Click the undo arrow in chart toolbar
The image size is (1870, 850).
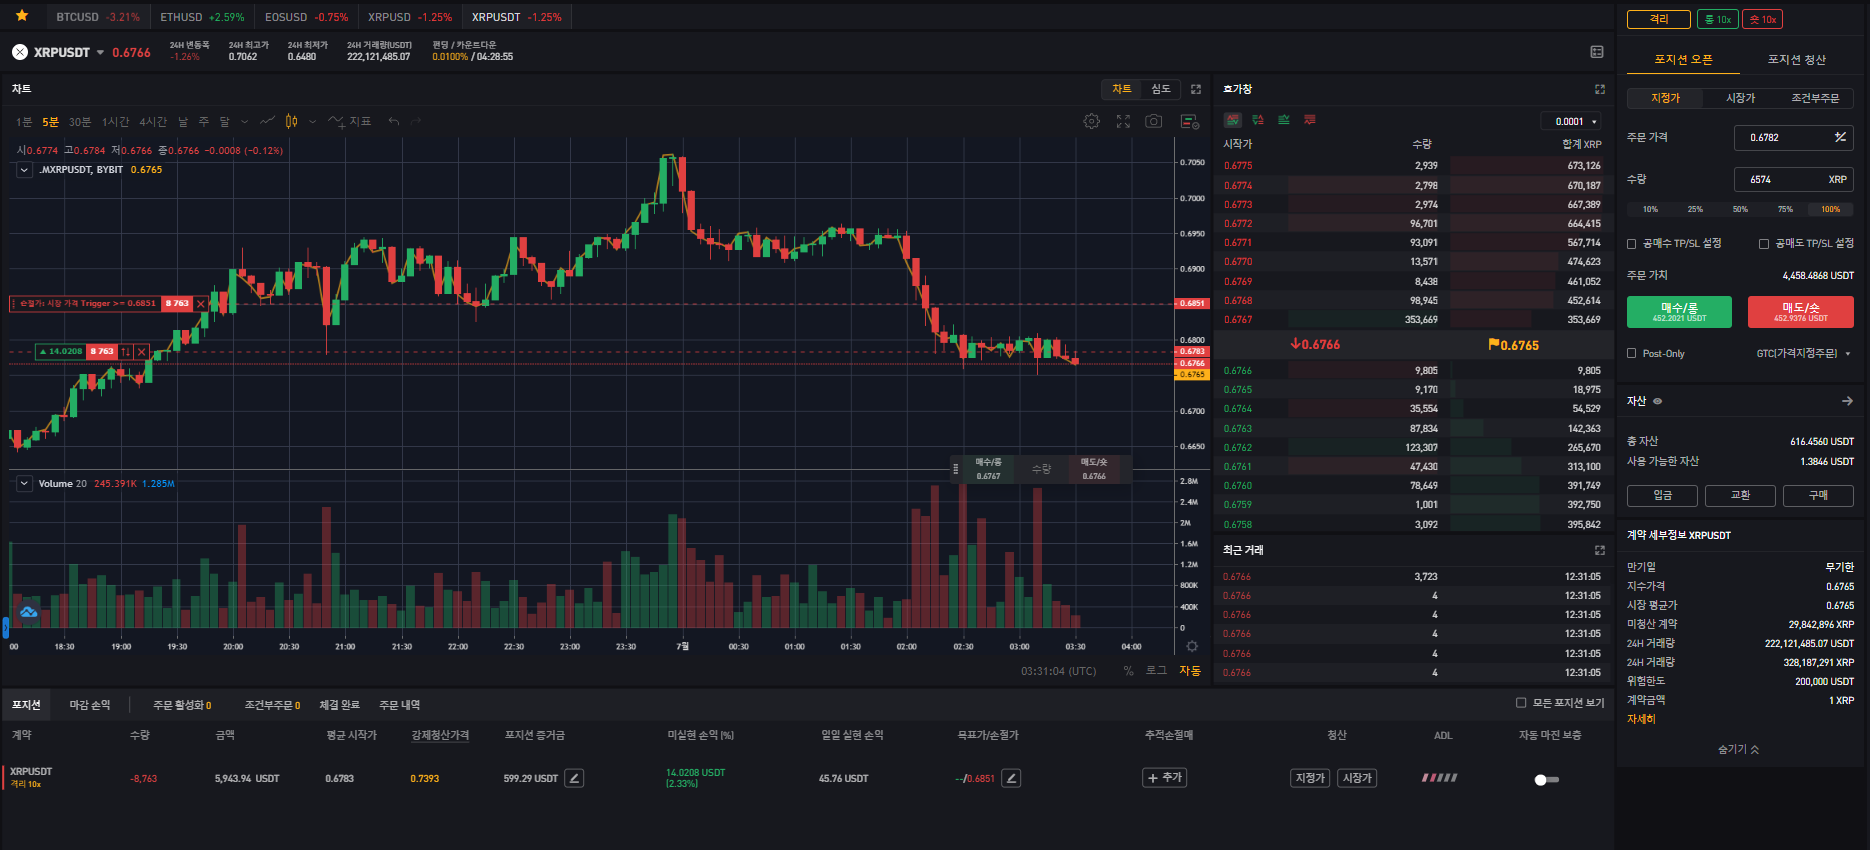coord(394,121)
